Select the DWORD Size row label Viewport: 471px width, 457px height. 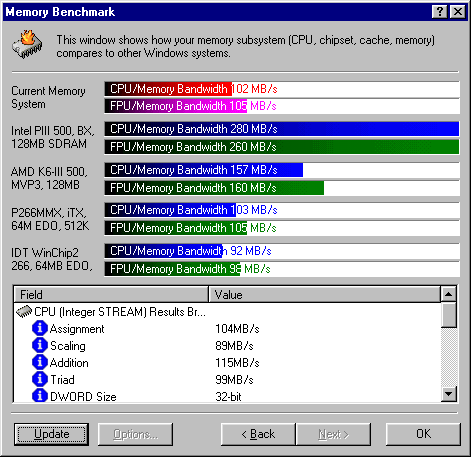[83, 397]
